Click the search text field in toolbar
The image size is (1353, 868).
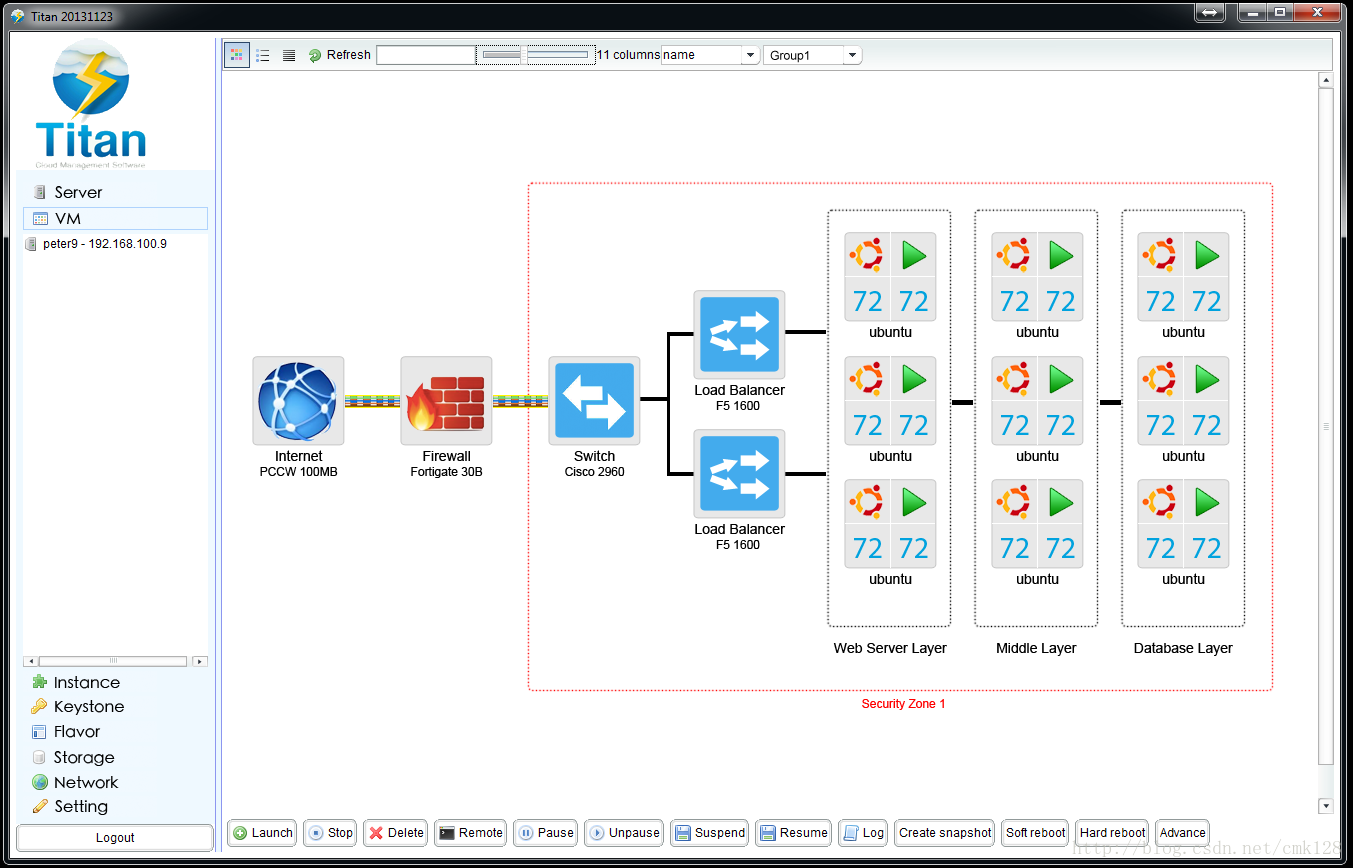[426, 55]
